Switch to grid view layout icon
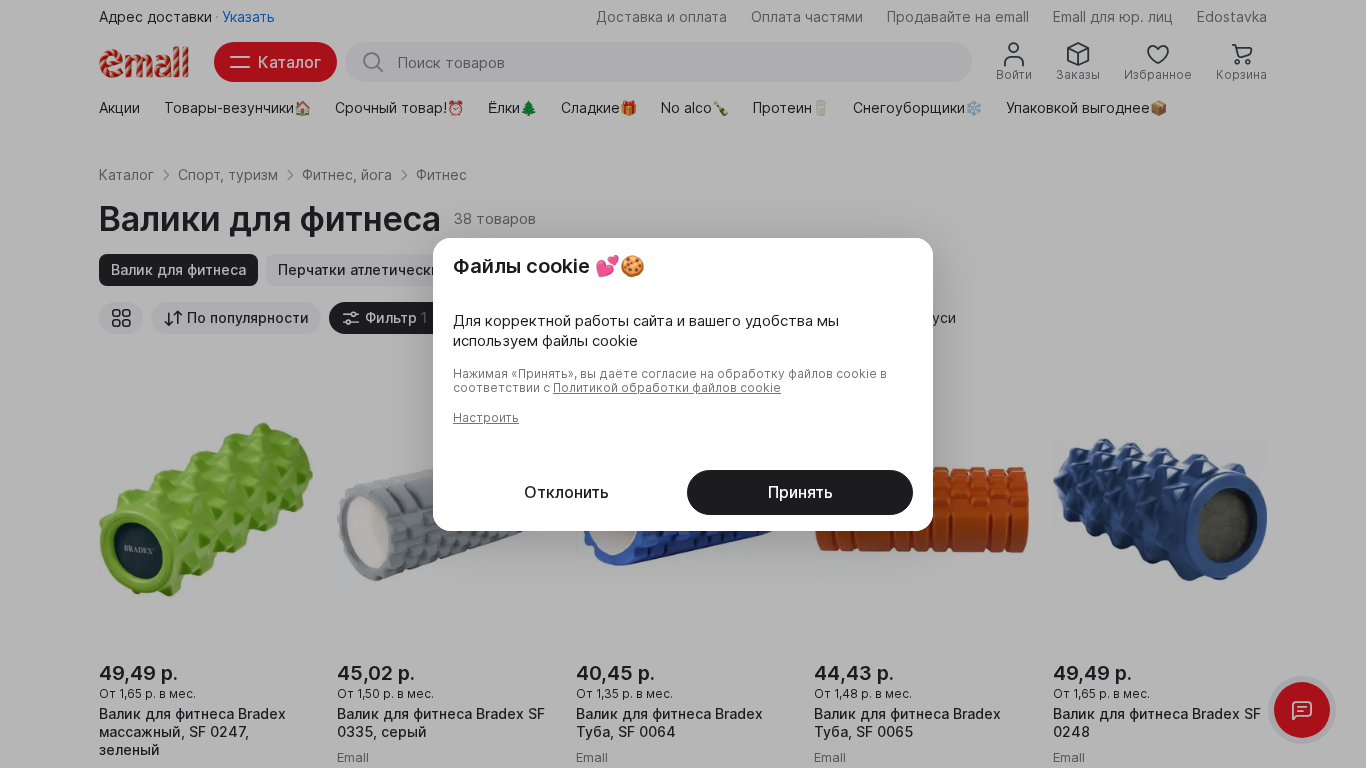 [121, 318]
